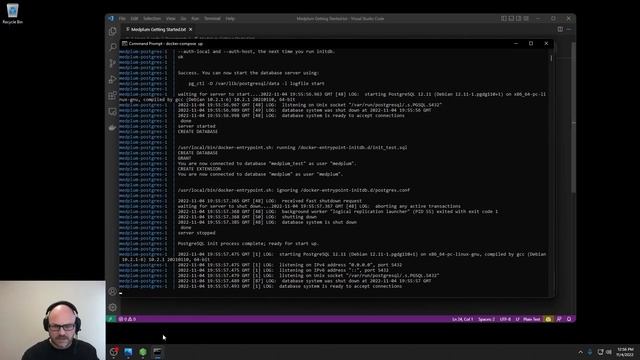640x360 pixels.
Task: Click the 'server started' line in terminal
Action: (196, 127)
